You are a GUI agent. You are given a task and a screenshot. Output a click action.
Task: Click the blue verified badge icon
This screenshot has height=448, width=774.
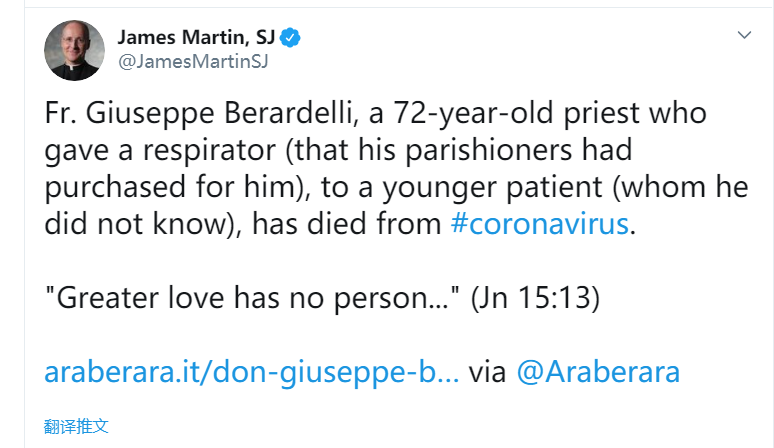(x=291, y=38)
